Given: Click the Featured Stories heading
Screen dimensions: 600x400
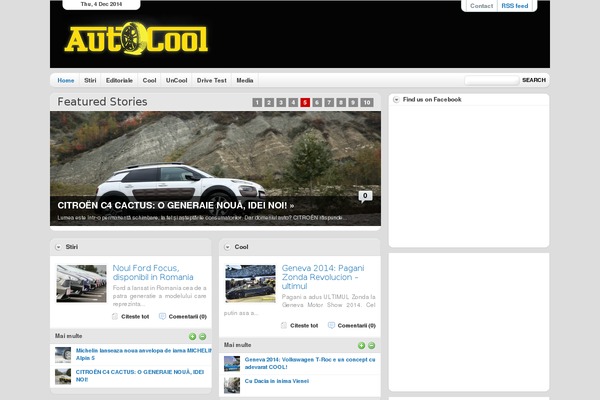Looking at the screenshot, I should click(x=102, y=102).
